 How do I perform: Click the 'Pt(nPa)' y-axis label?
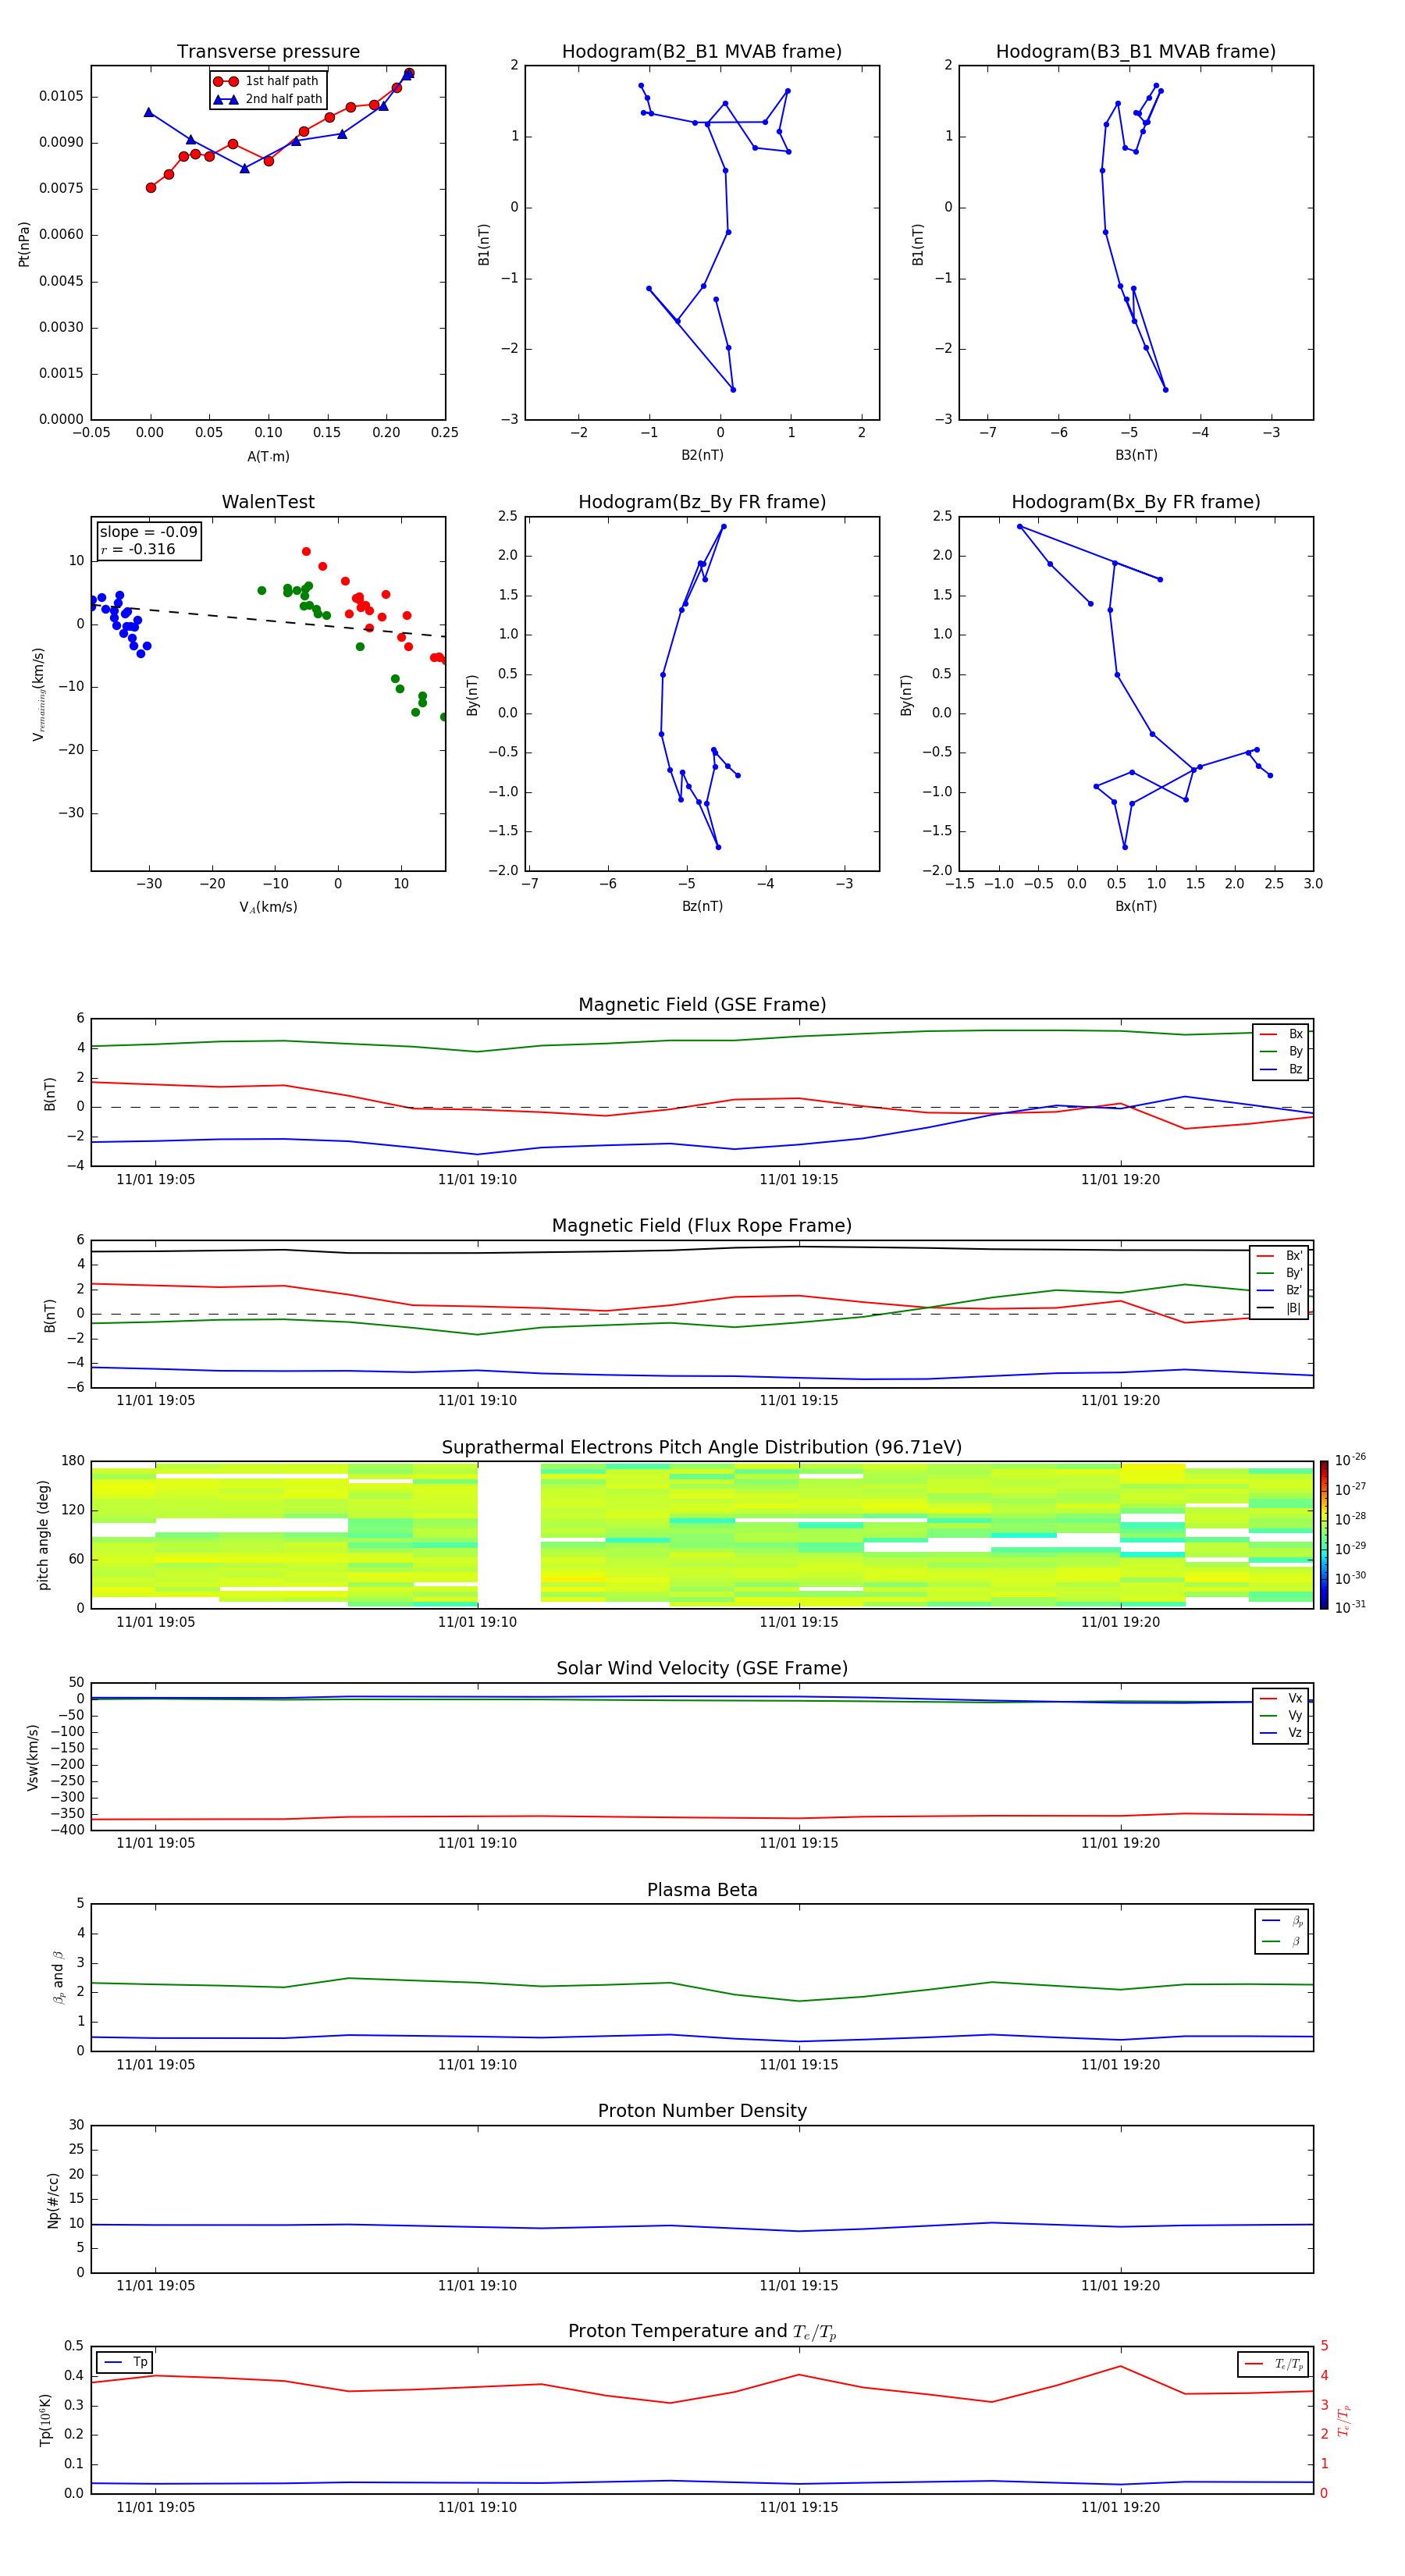pyautogui.click(x=24, y=243)
